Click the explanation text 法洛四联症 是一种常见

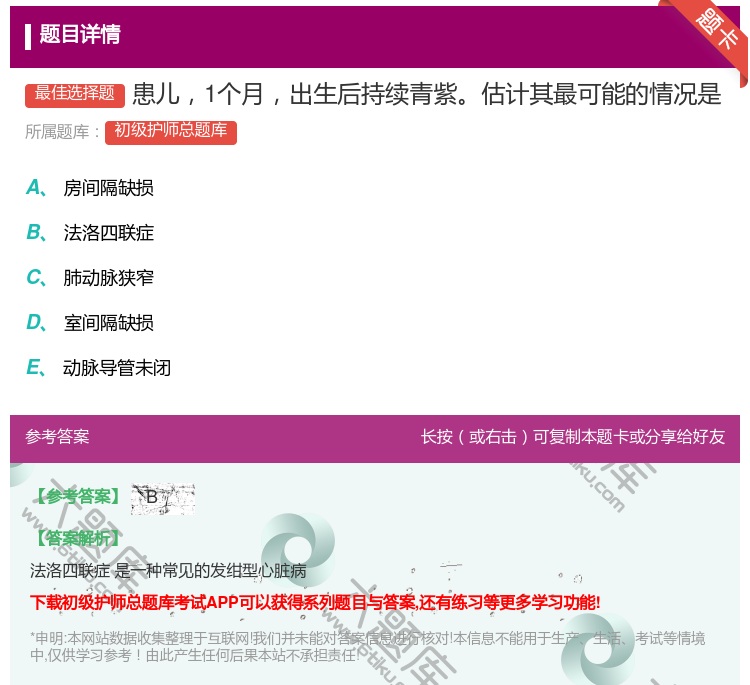click(x=168, y=571)
